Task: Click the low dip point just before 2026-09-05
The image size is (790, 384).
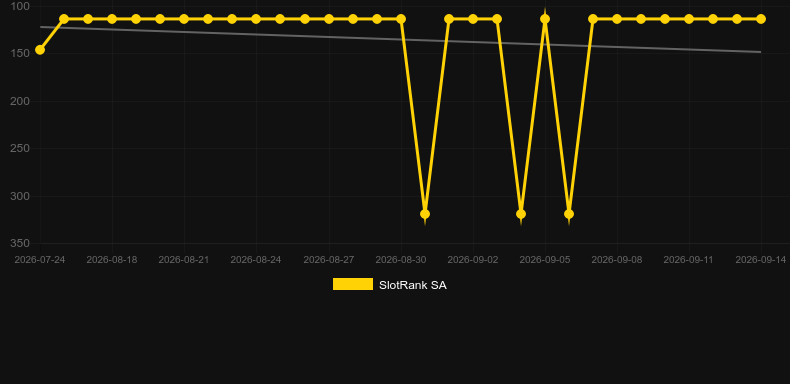Action: tap(521, 214)
